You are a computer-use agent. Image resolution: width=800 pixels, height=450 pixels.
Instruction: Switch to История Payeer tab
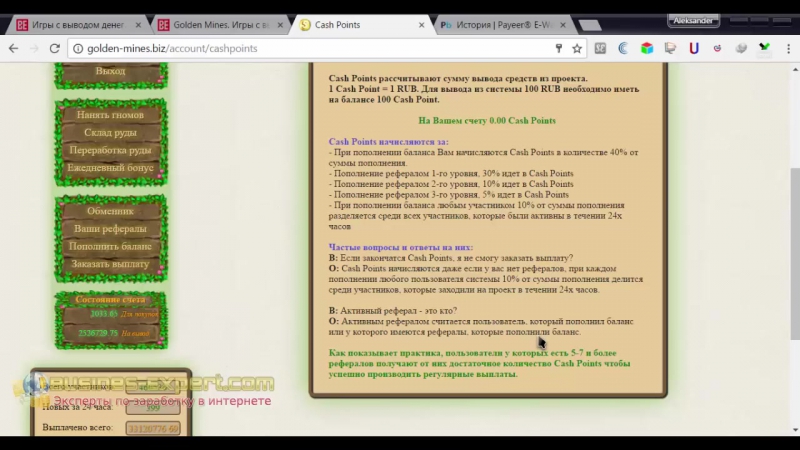(503, 25)
